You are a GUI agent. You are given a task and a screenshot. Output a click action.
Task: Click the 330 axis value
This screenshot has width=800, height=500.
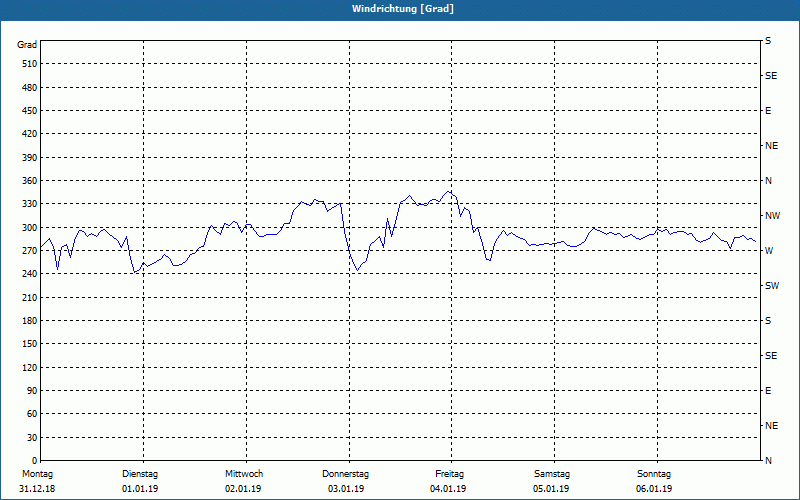coord(29,204)
